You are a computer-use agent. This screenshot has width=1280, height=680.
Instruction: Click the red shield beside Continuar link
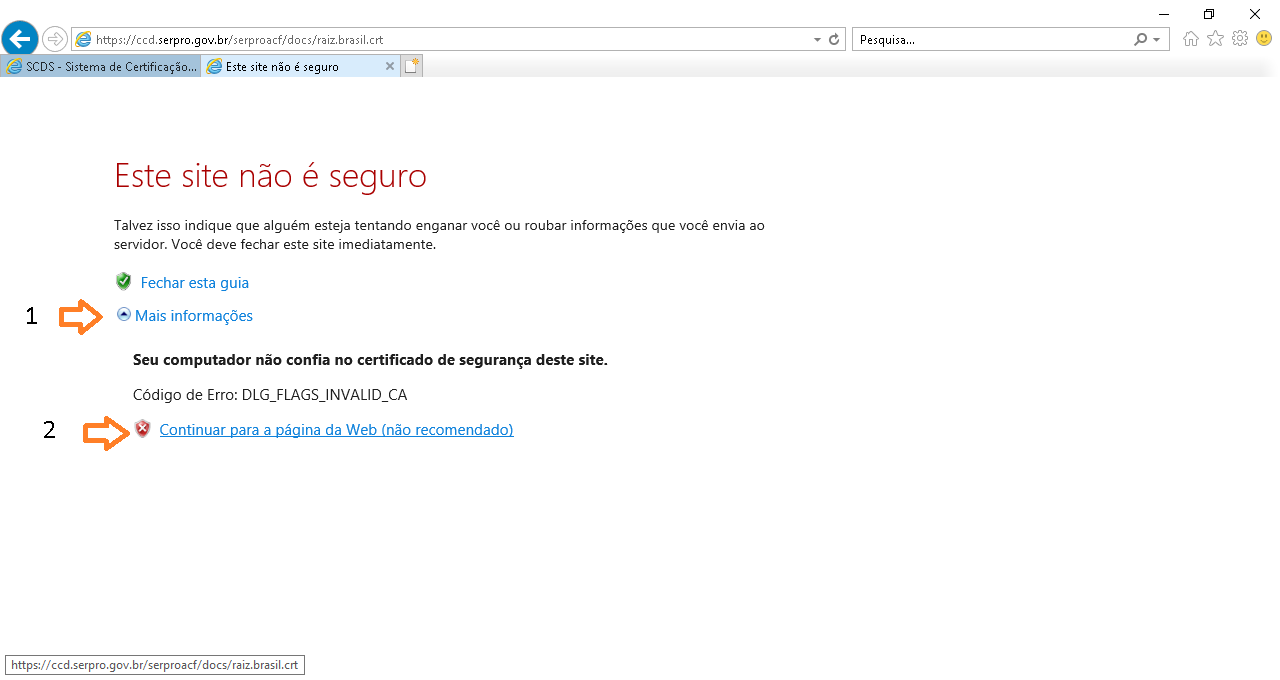pos(143,430)
